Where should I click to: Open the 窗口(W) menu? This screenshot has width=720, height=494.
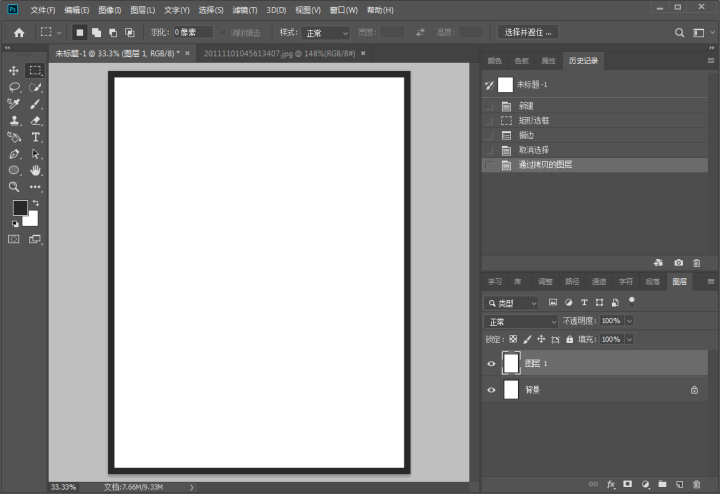point(343,10)
